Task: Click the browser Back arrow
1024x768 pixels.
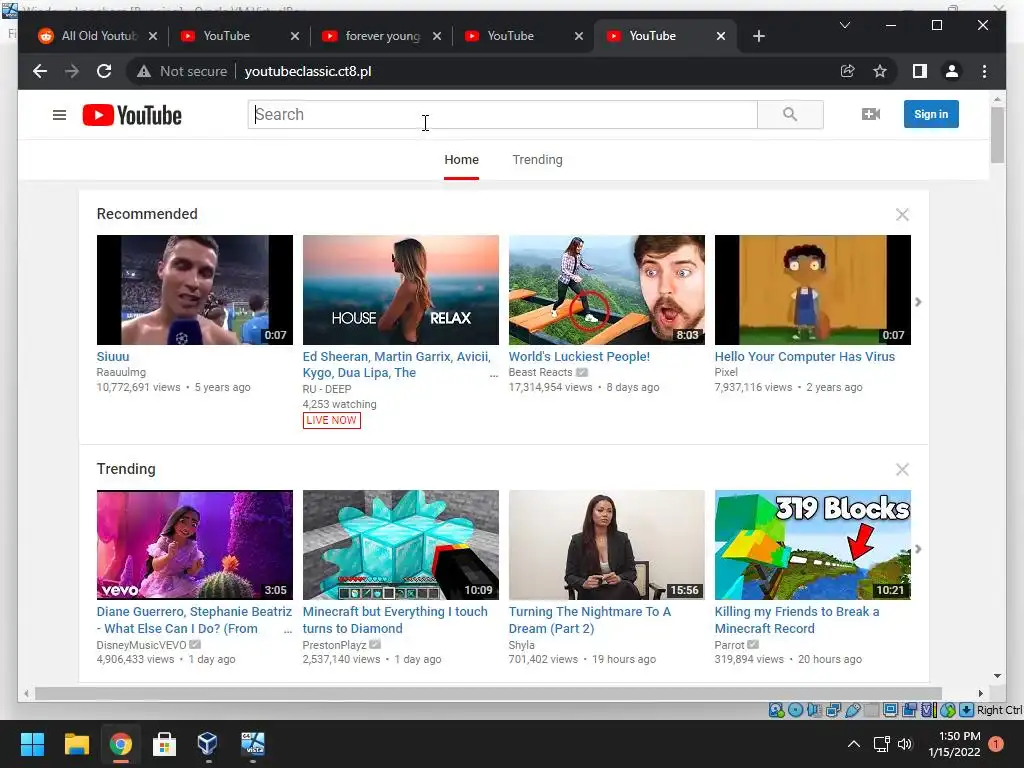Action: (x=40, y=71)
